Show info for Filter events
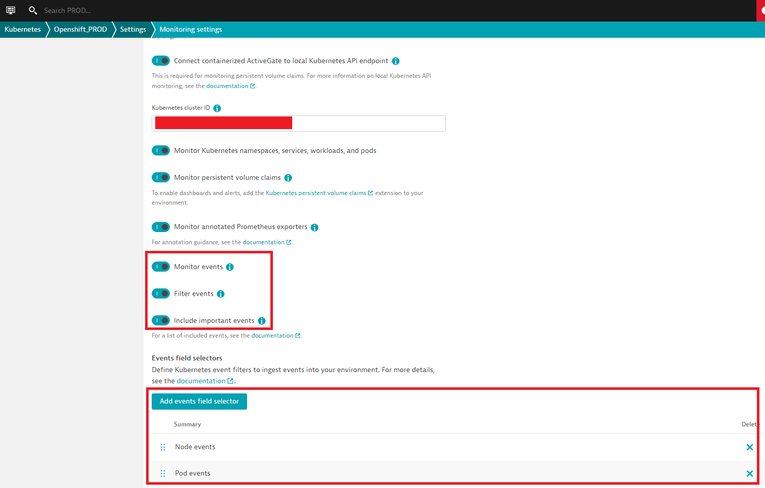 (221, 294)
